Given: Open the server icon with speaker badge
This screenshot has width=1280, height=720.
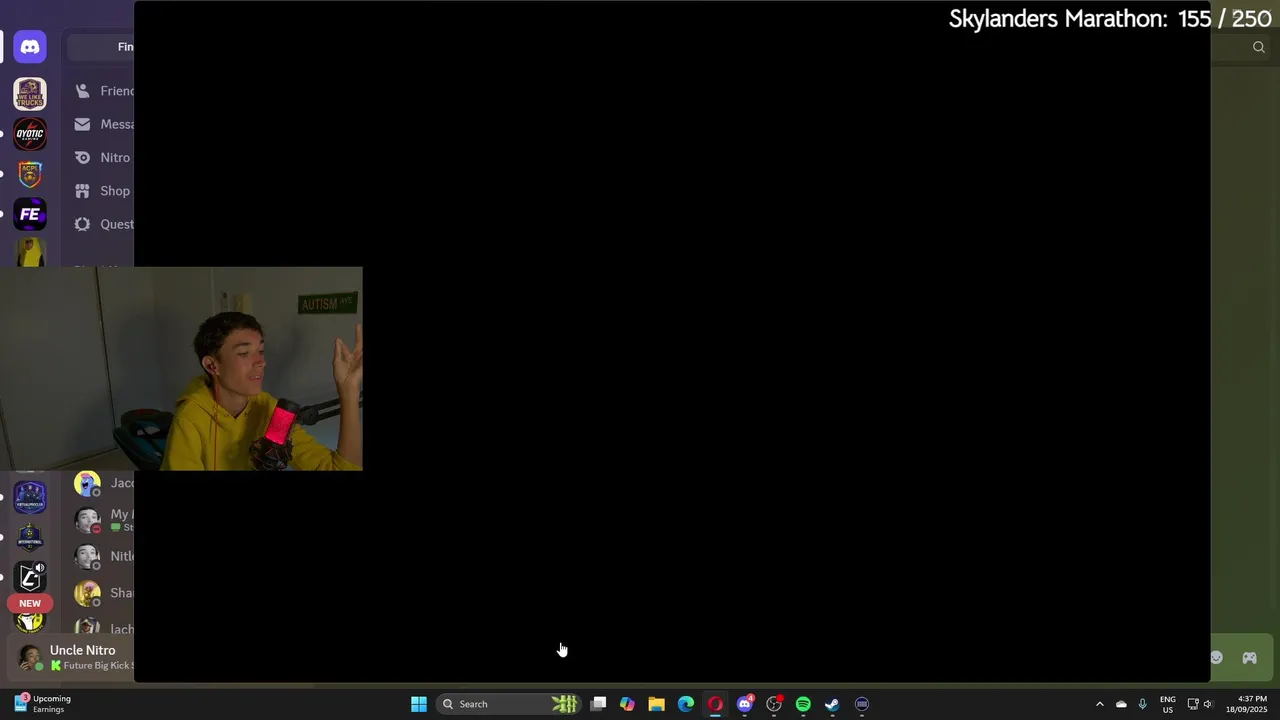Looking at the screenshot, I should (30, 577).
